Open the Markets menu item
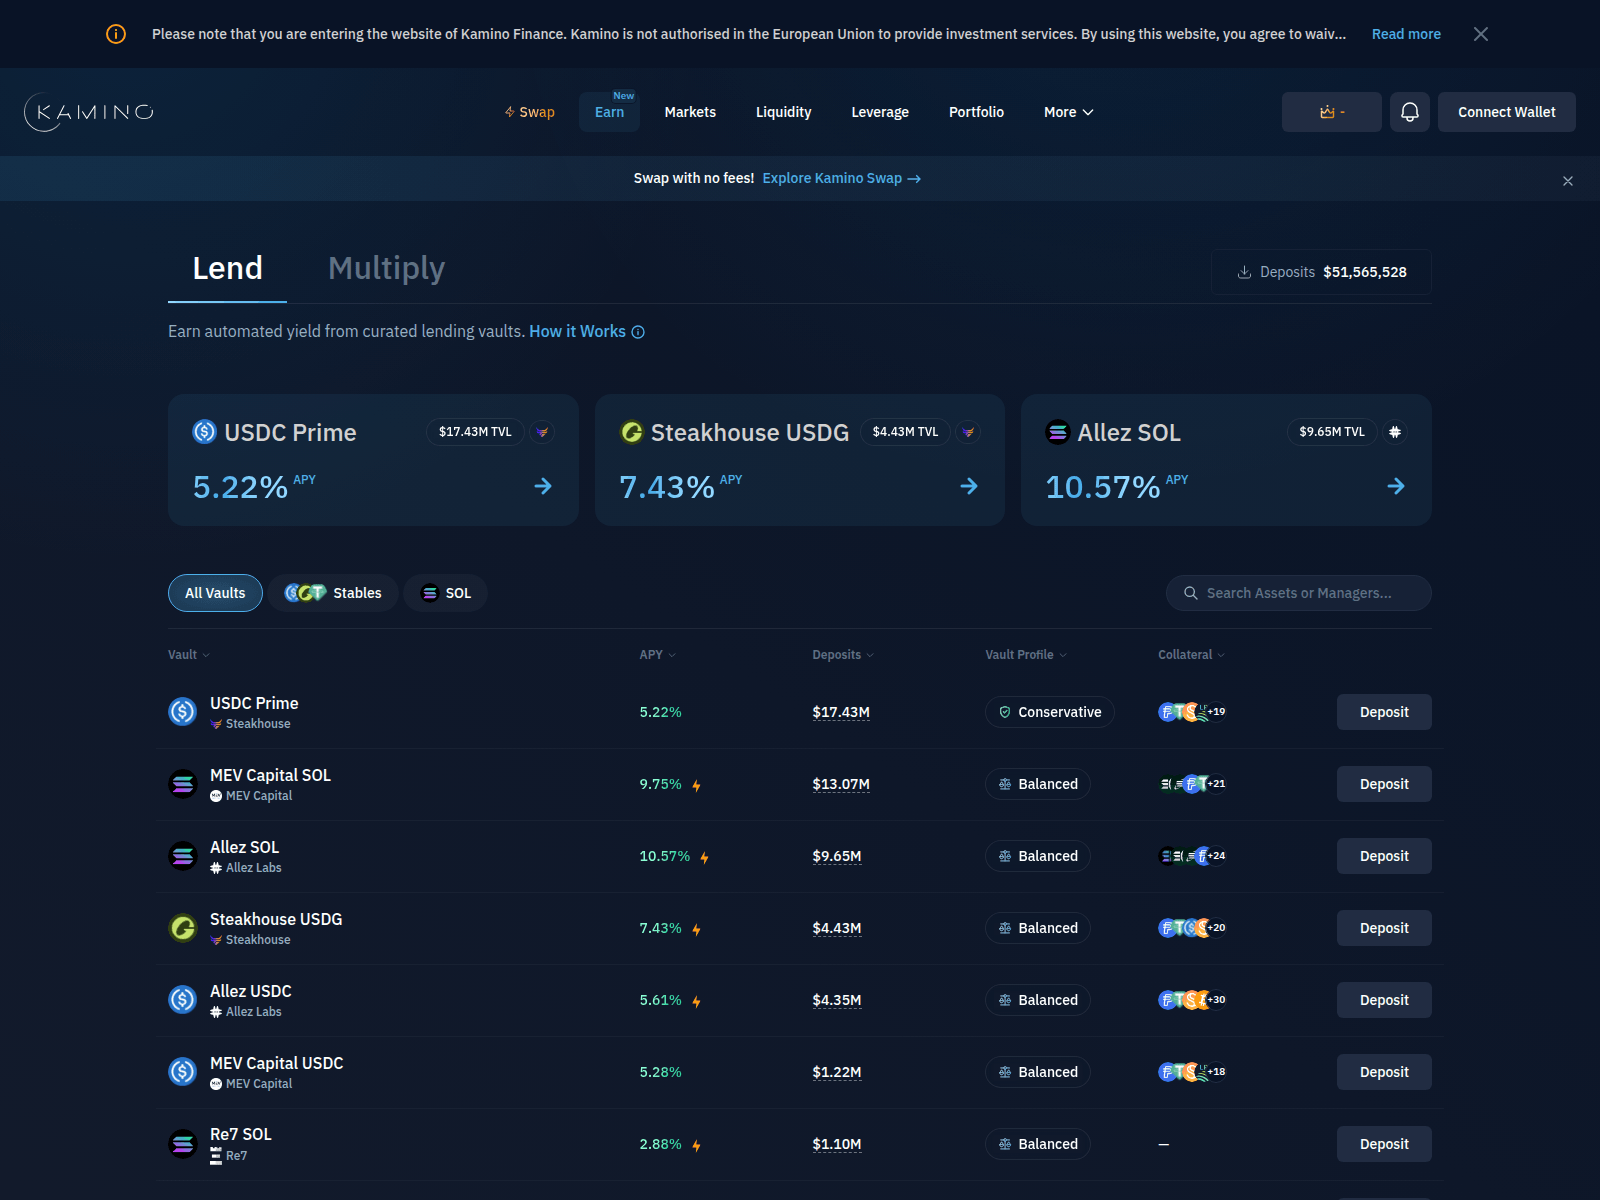 [690, 112]
